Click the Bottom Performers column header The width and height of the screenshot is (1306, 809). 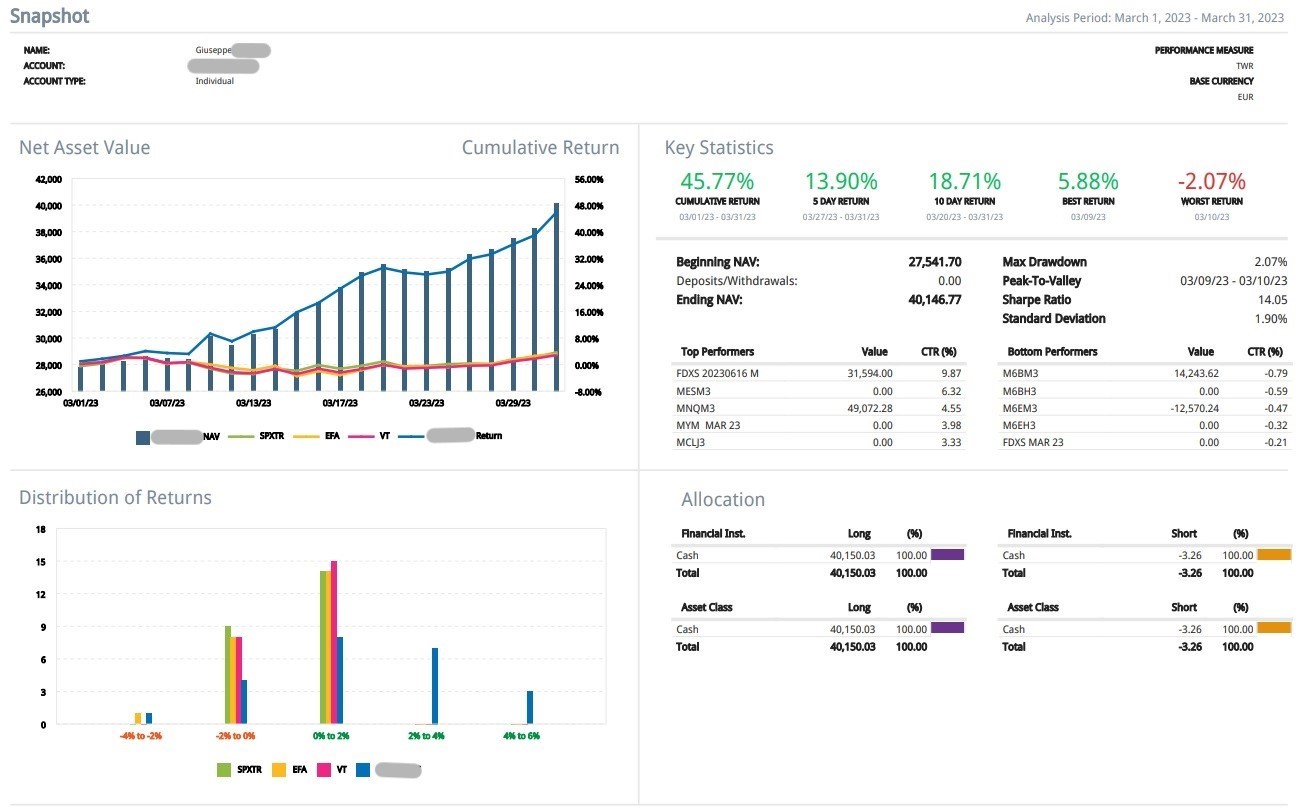[1052, 352]
